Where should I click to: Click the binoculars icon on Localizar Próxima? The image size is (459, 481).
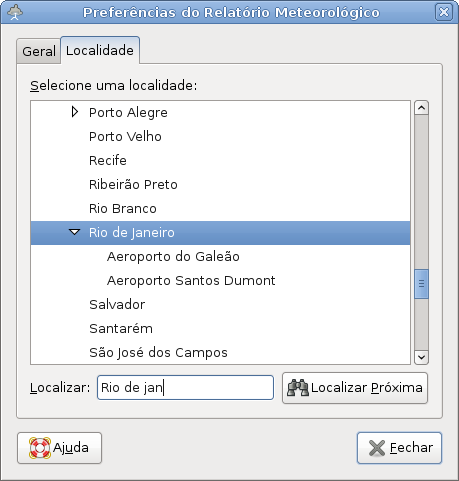coord(298,388)
